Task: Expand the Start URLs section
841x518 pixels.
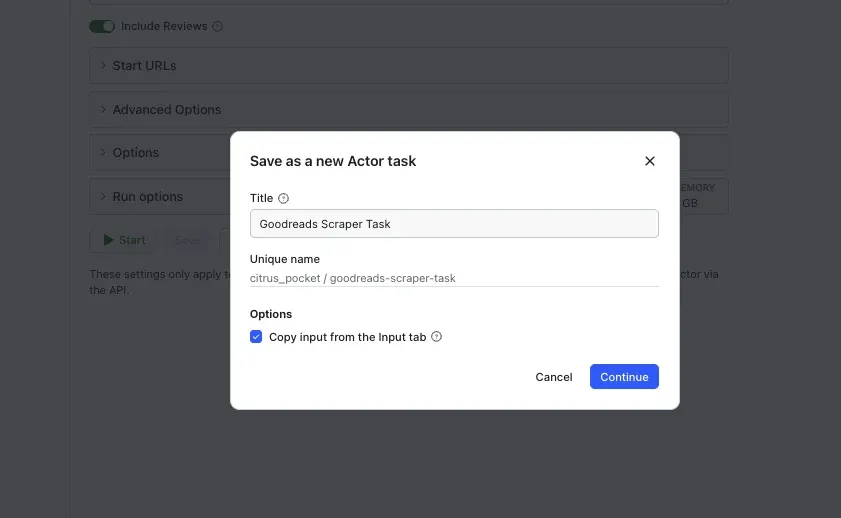Action: coord(409,65)
